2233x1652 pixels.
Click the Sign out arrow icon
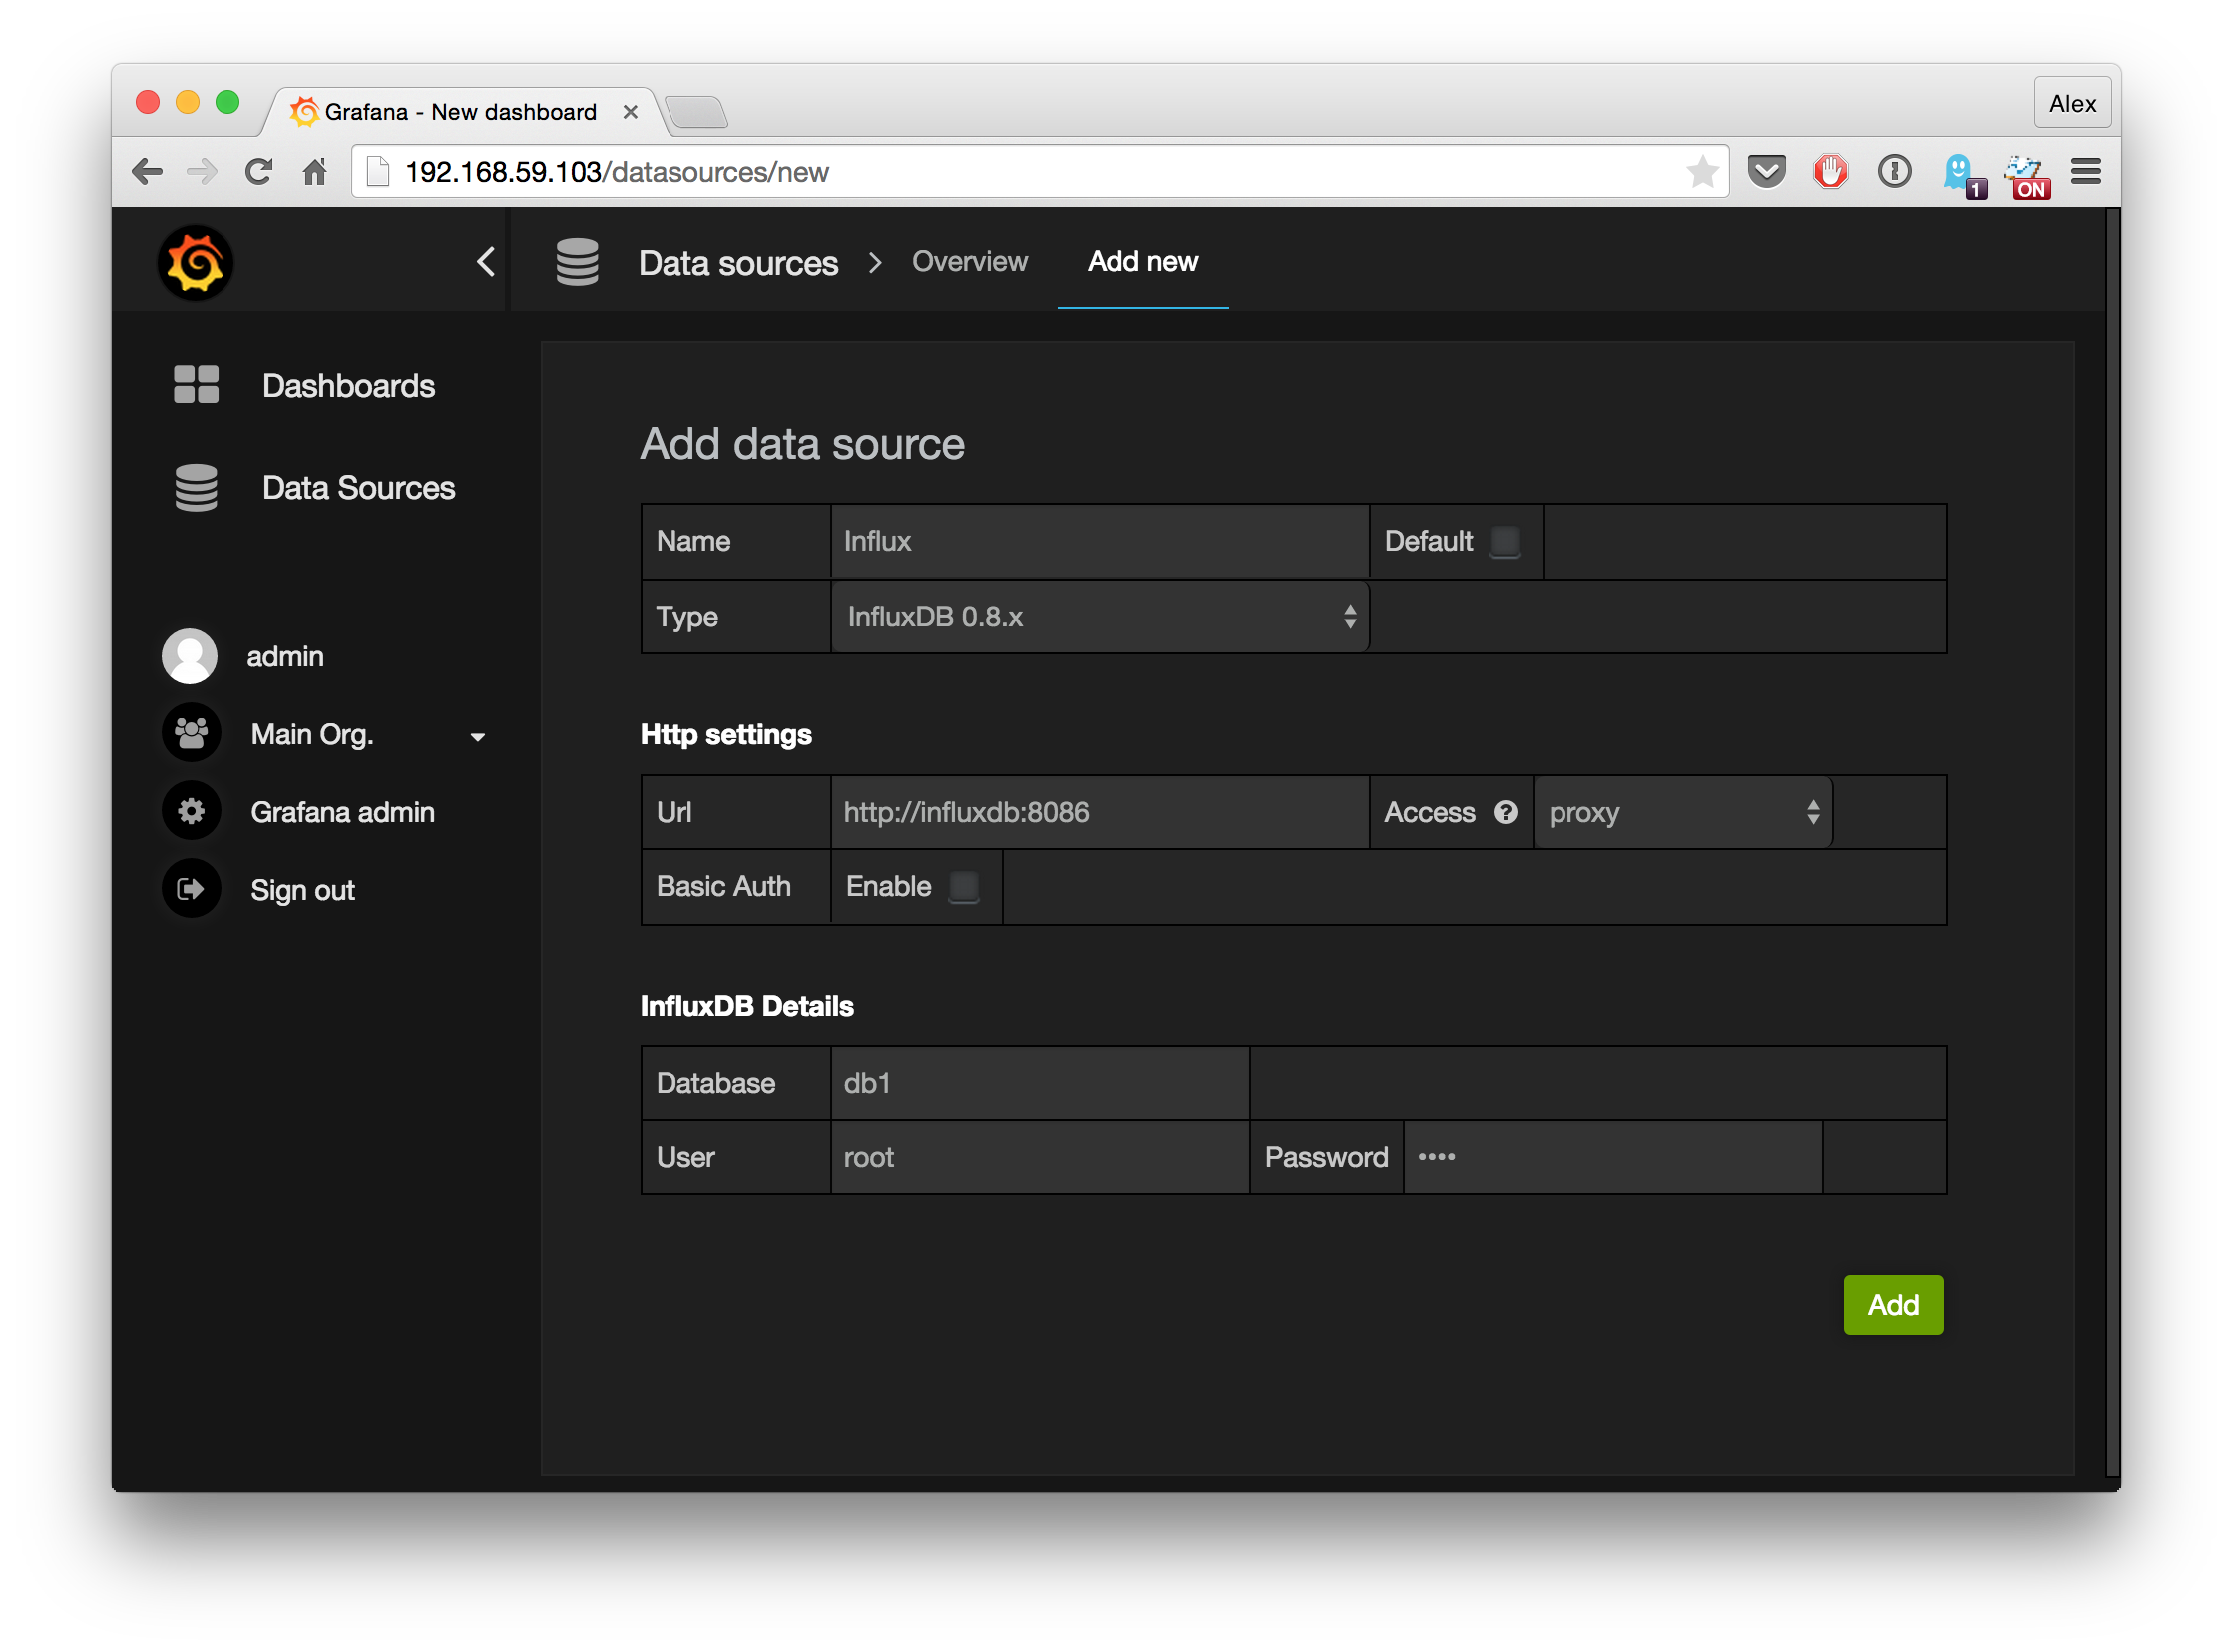[191, 888]
